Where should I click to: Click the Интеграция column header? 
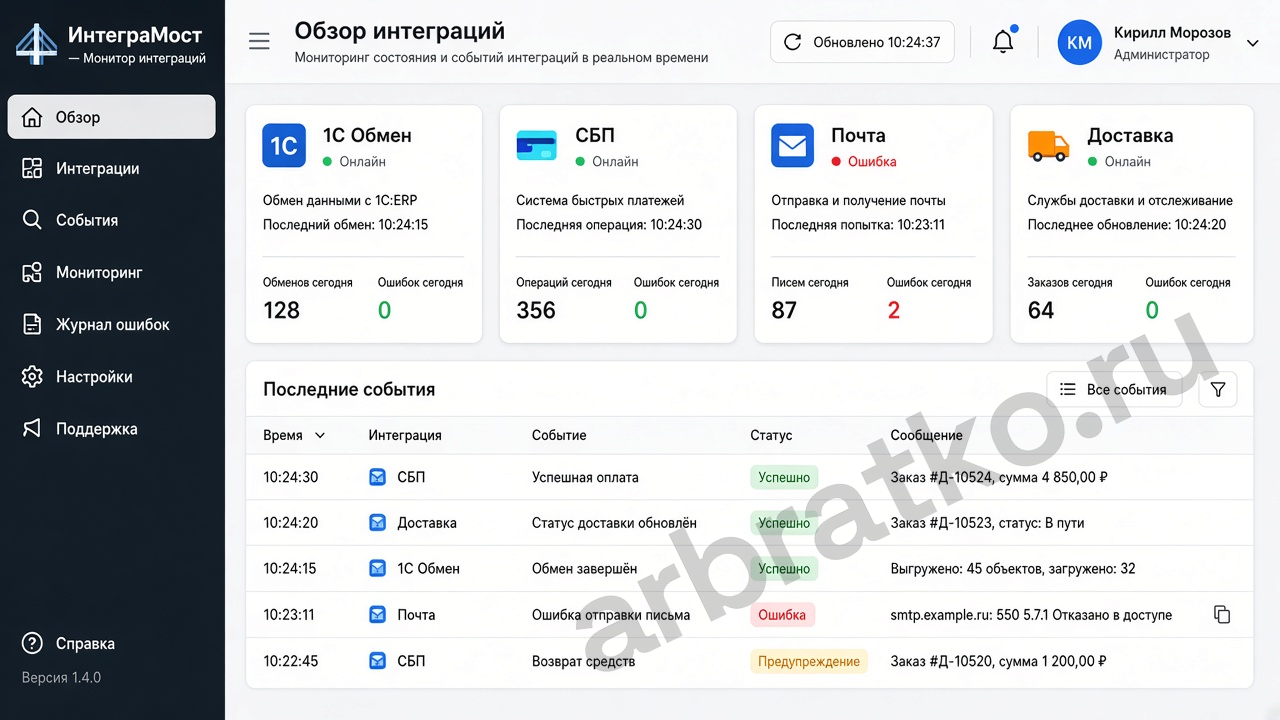[405, 435]
